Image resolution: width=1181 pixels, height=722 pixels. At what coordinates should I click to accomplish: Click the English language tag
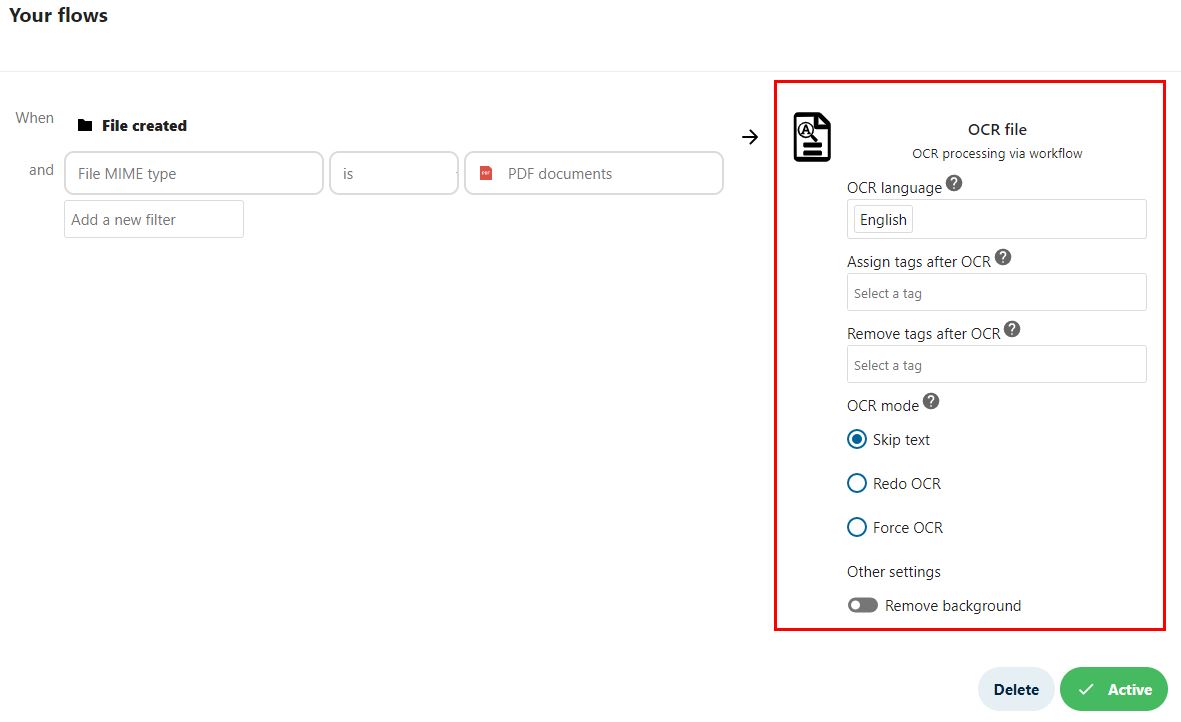(x=883, y=219)
